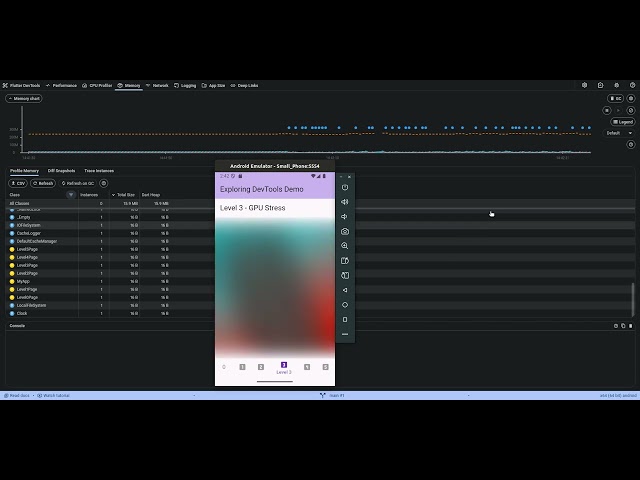Open DevTools help icon in top-right

632,85
